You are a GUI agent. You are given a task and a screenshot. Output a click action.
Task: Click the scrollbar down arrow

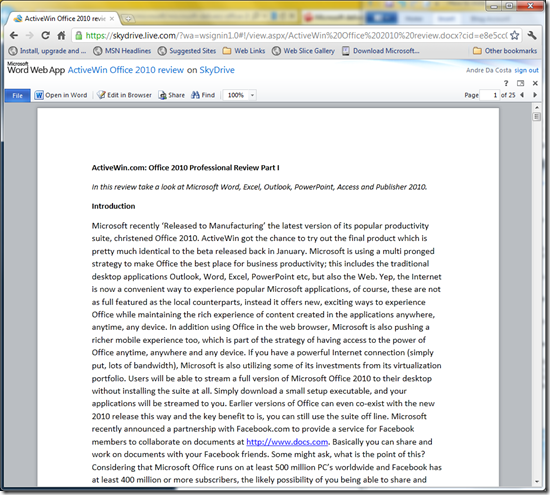coord(536,482)
